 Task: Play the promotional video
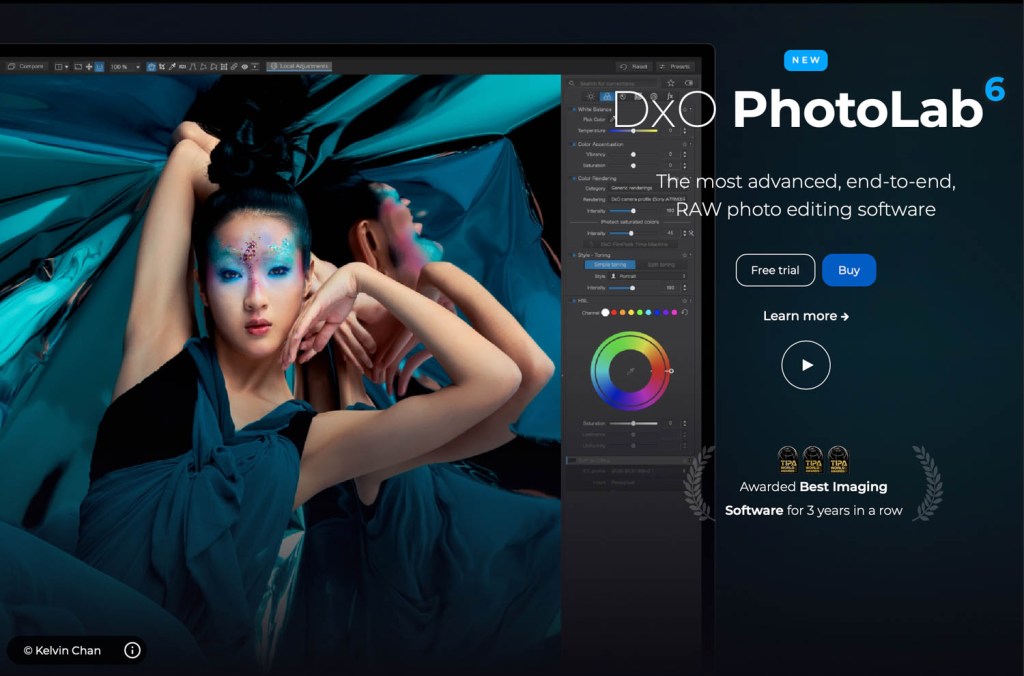coord(806,365)
